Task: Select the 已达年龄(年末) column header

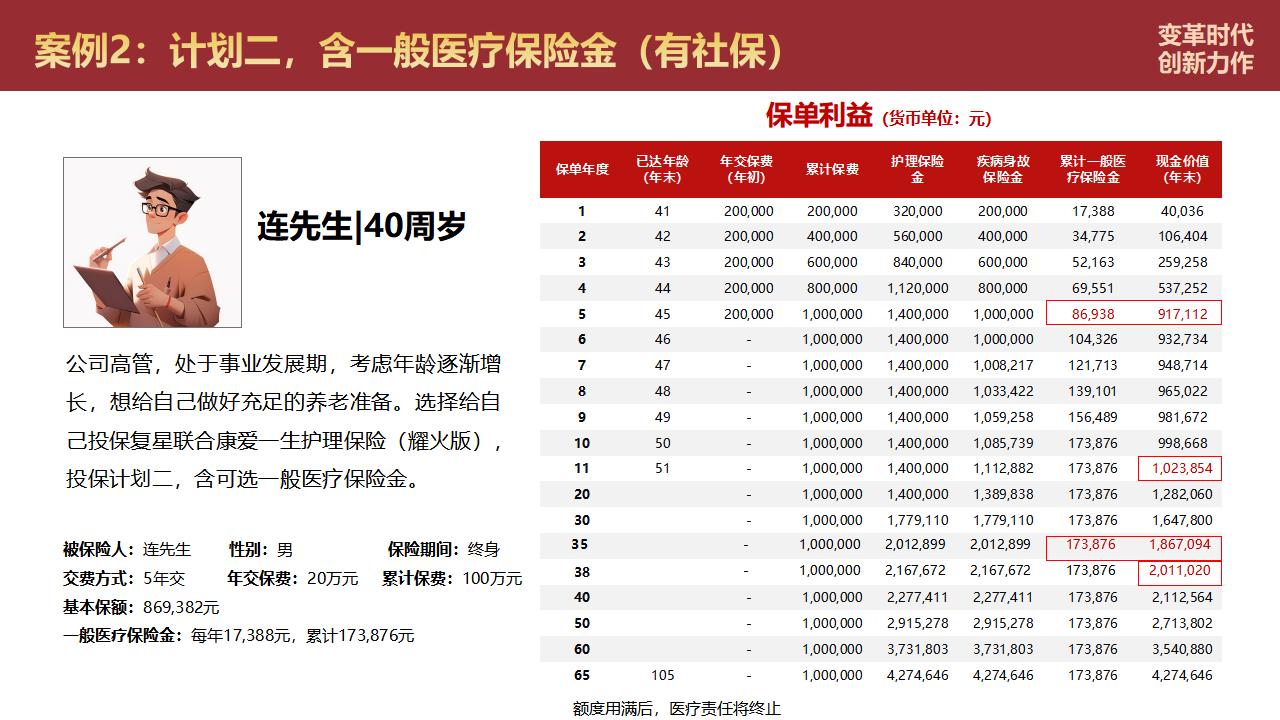Action: pos(662,169)
